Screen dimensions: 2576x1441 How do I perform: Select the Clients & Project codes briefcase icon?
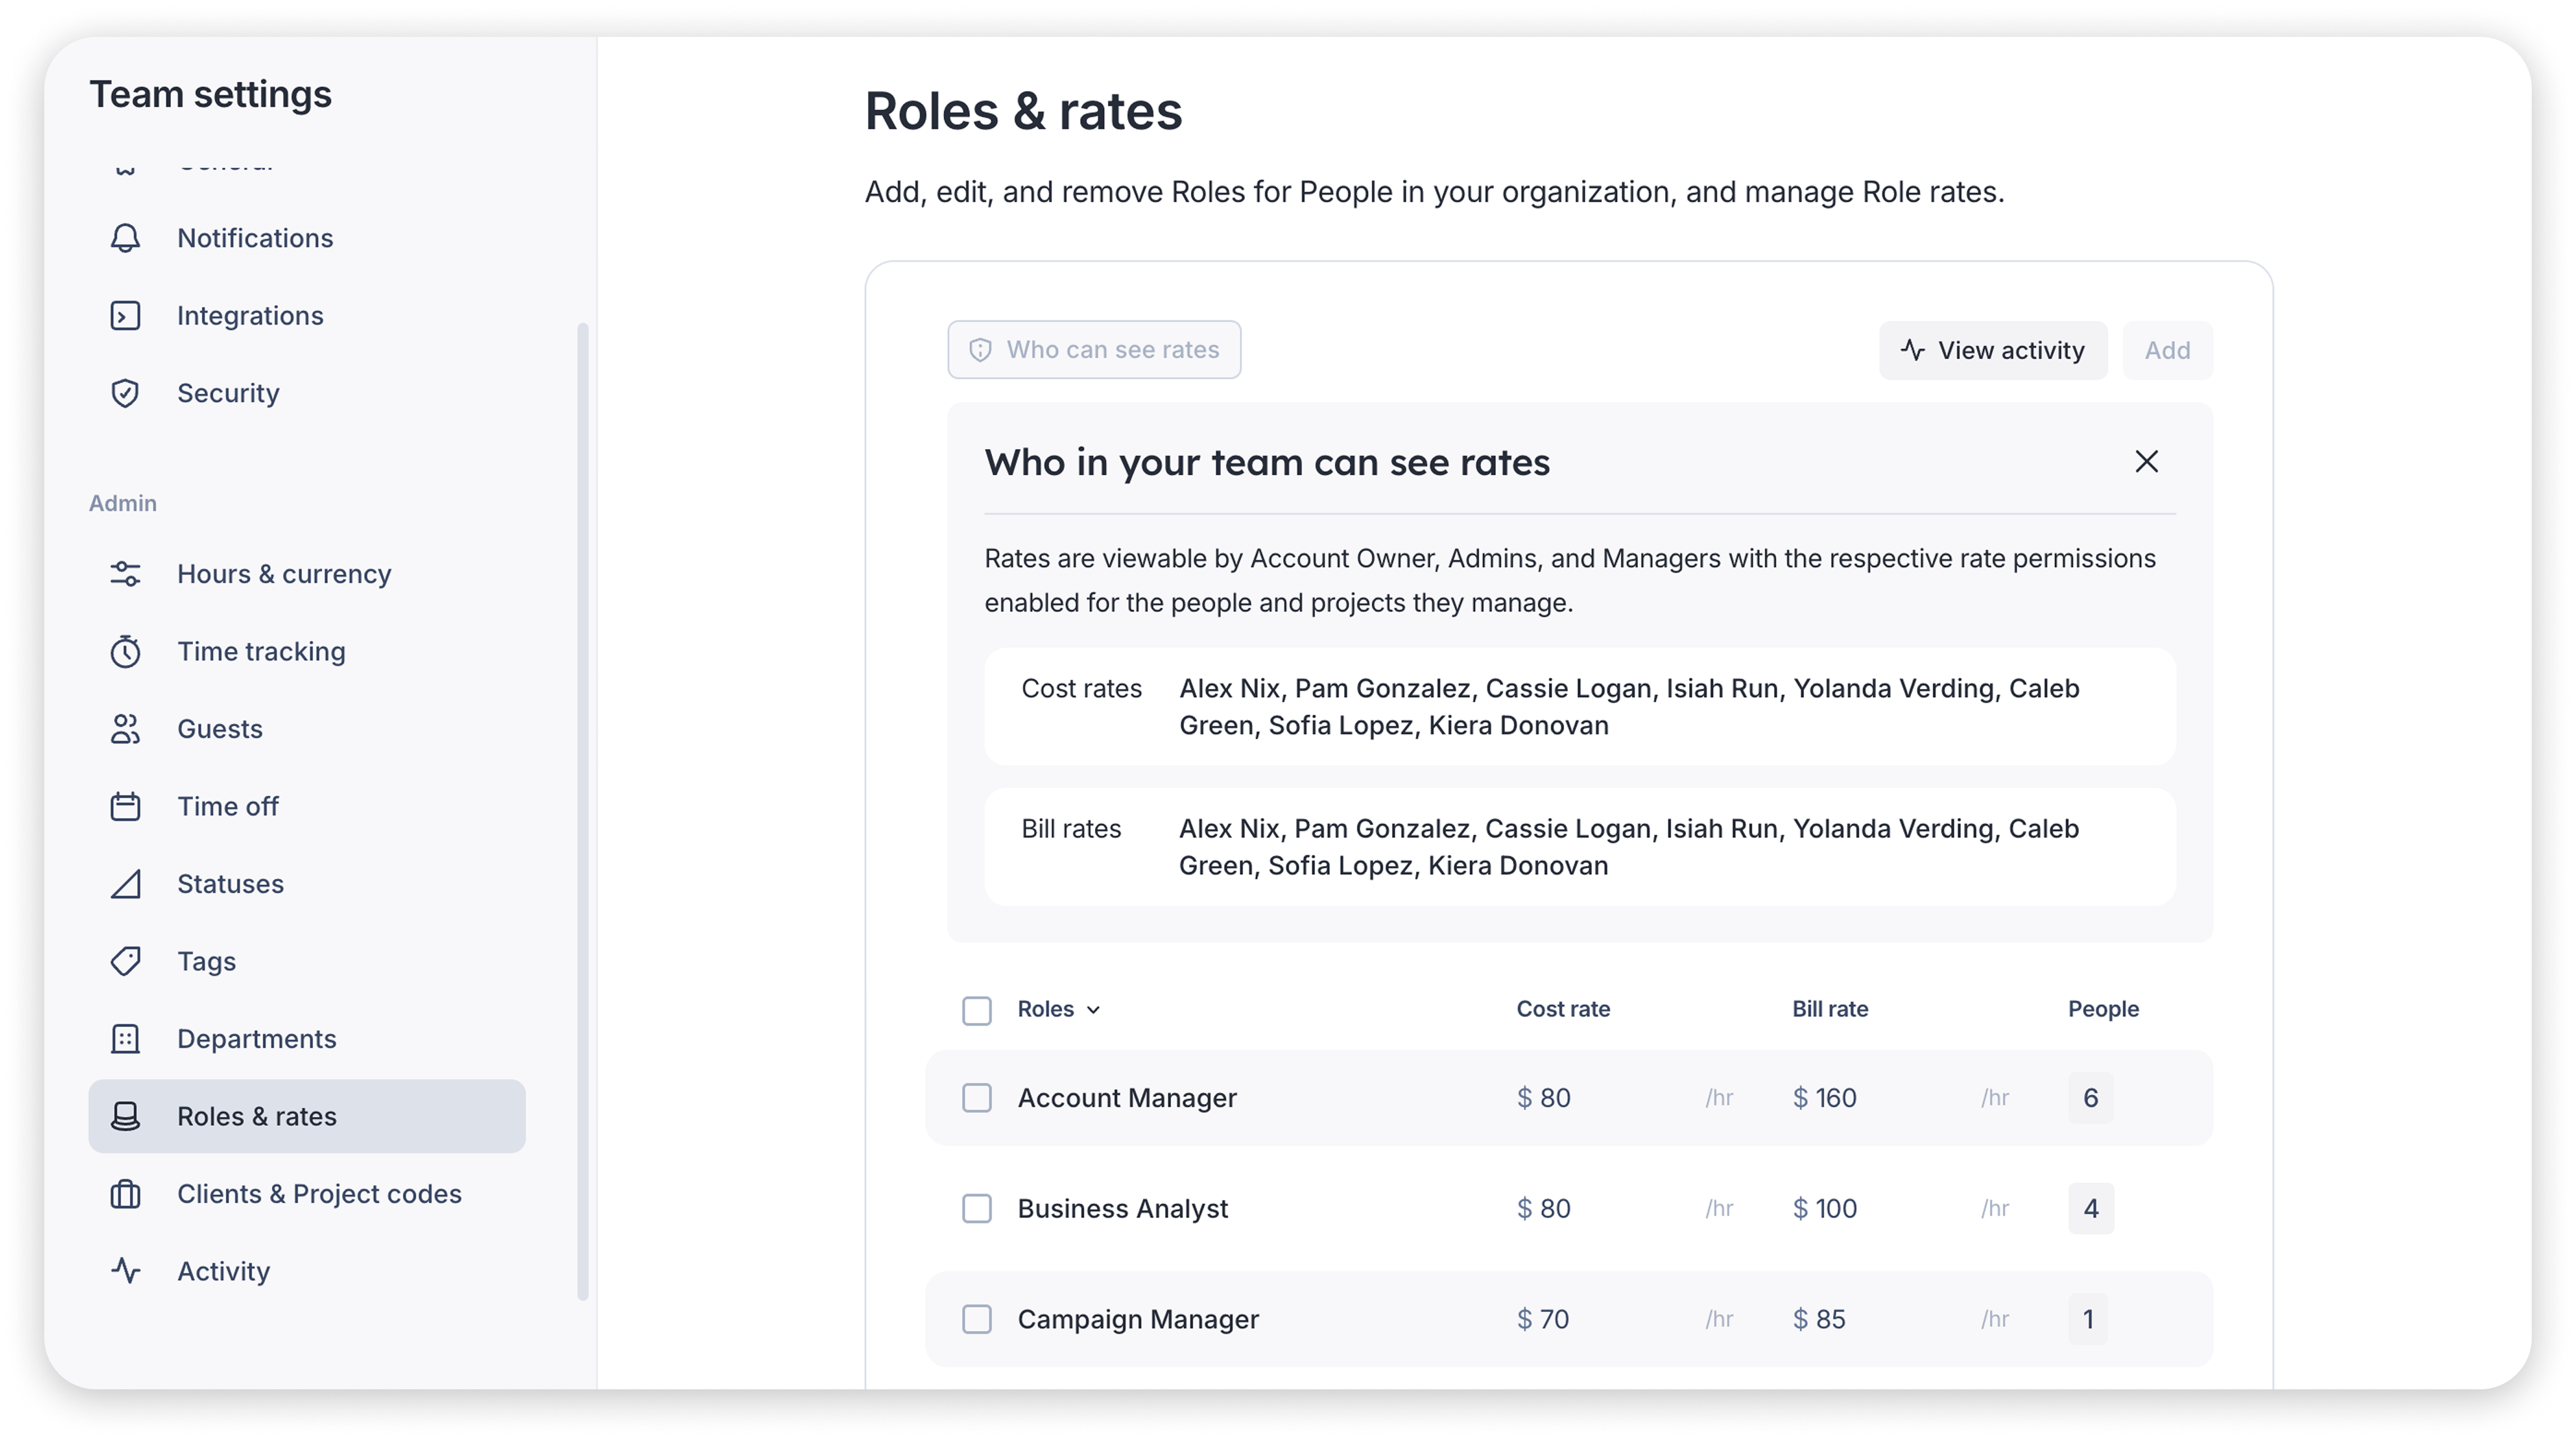(125, 1194)
